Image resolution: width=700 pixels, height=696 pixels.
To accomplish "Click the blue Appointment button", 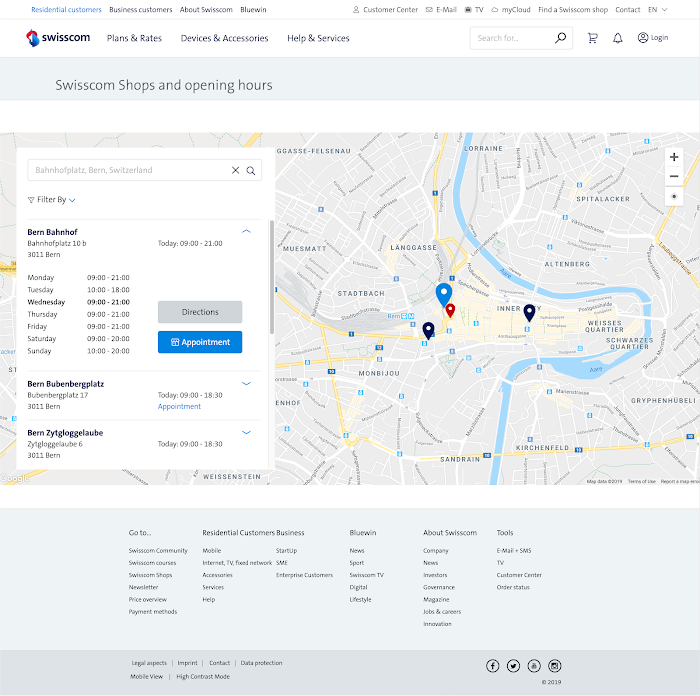I will point(200,342).
